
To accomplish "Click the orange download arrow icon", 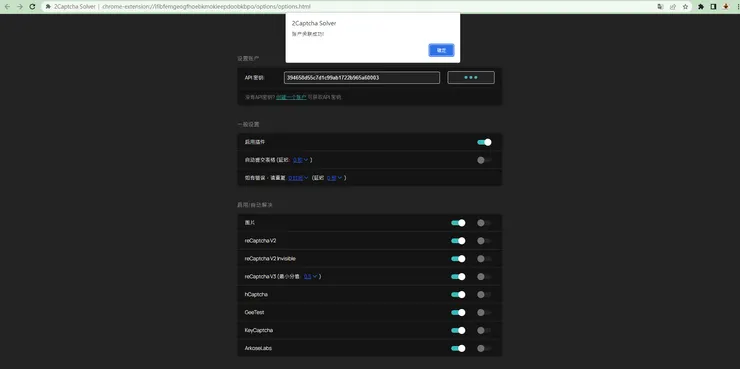I will point(726,7).
